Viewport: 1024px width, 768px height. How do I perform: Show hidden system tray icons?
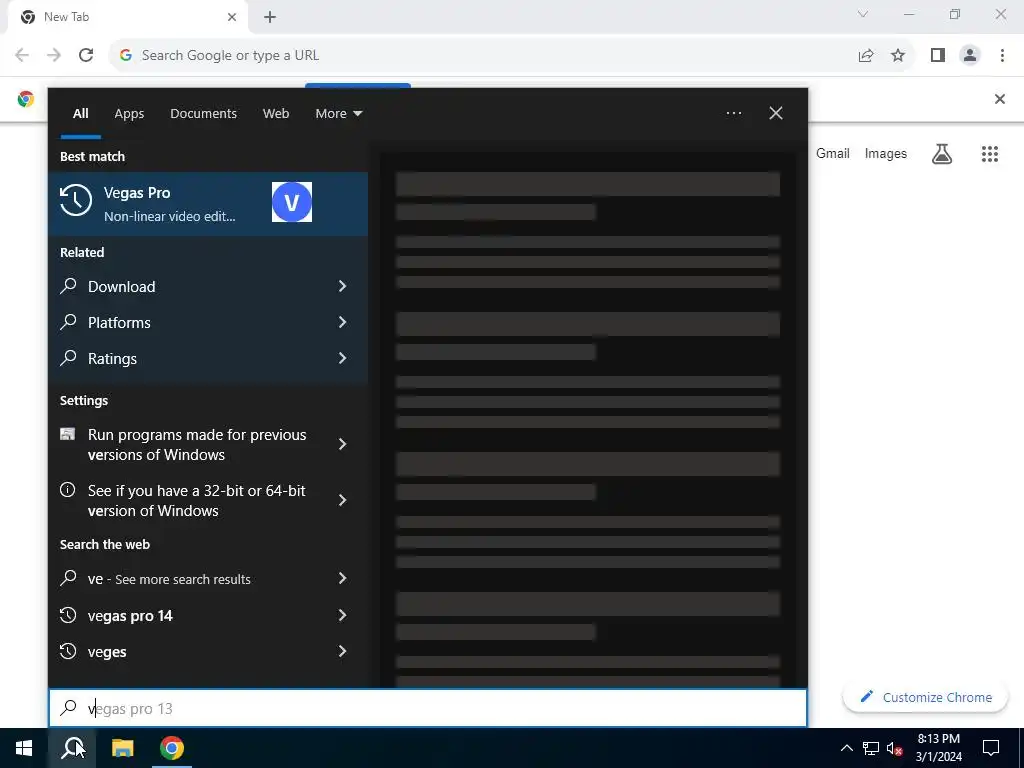[846, 748]
